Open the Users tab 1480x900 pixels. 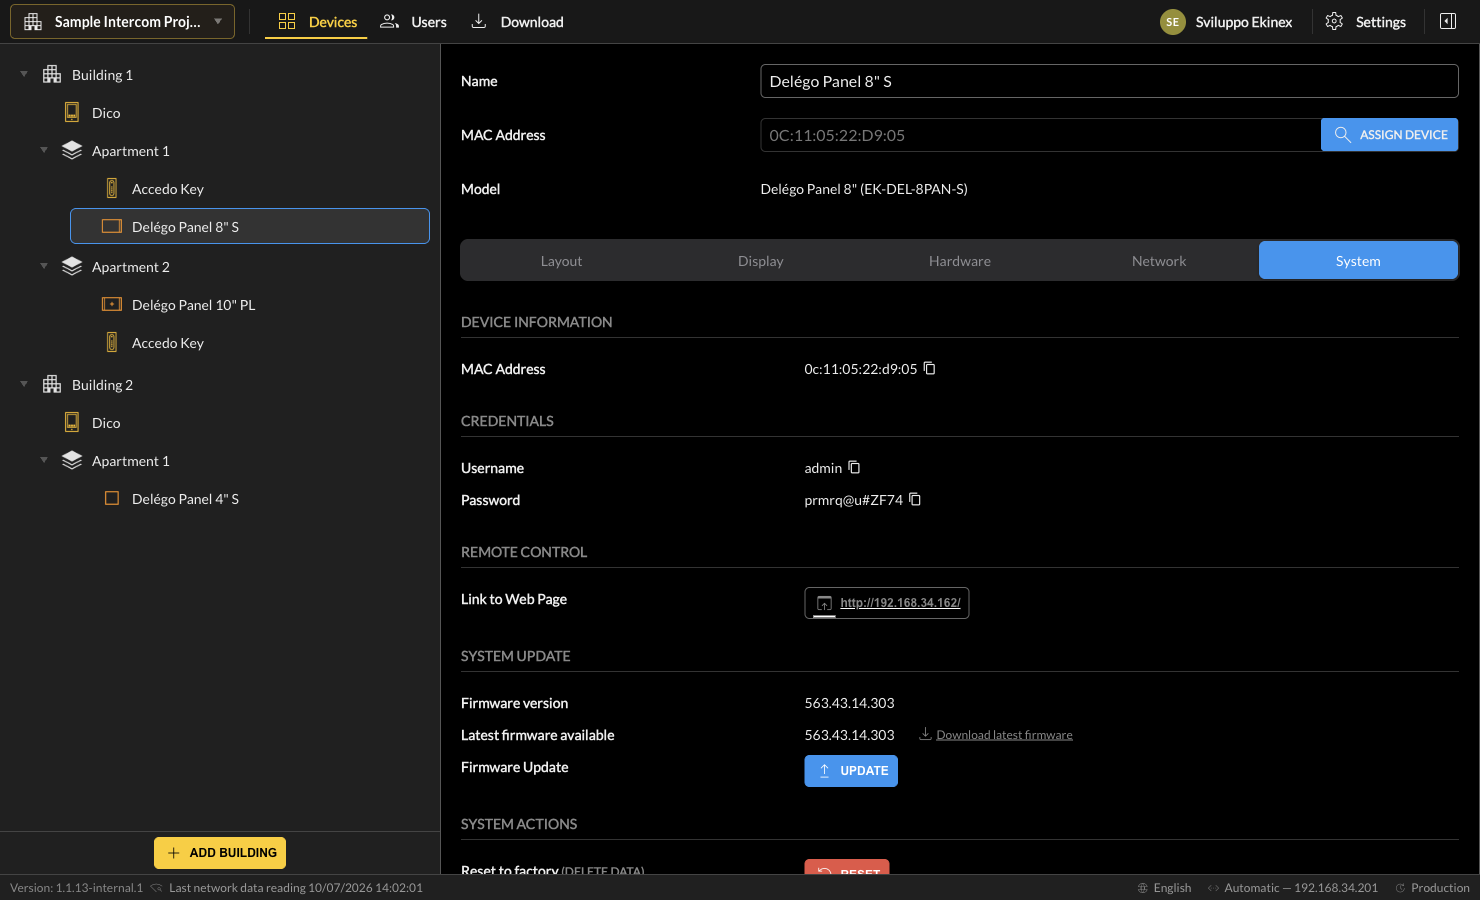413,22
